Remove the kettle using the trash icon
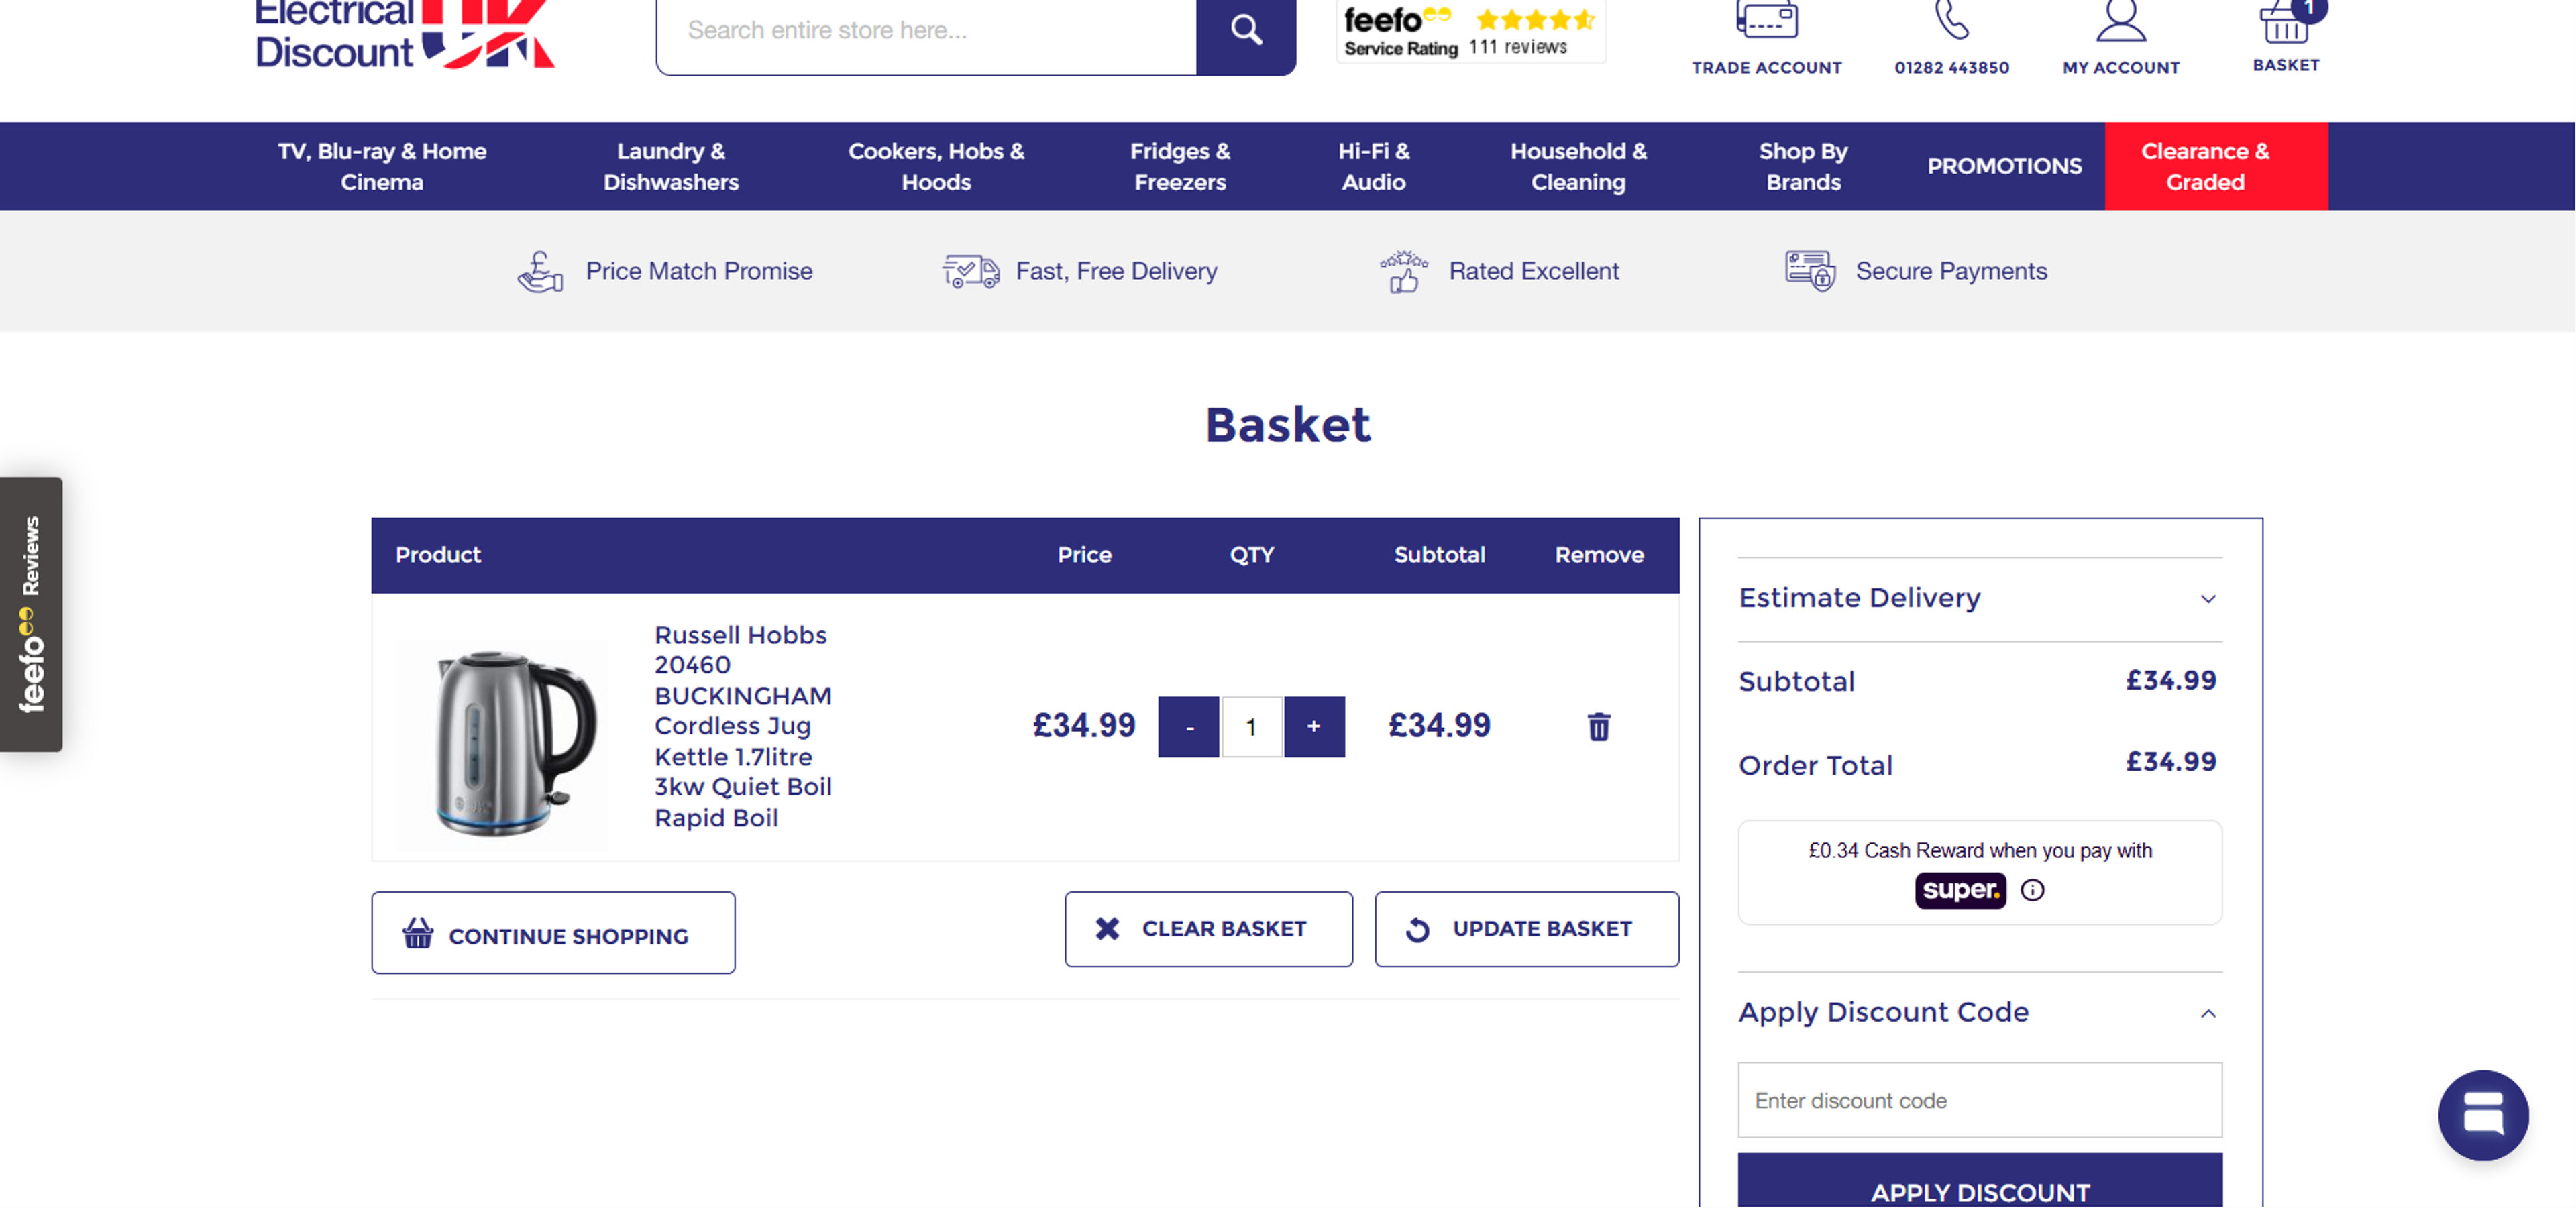Image resolution: width=2576 pixels, height=1208 pixels. pyautogui.click(x=1597, y=727)
